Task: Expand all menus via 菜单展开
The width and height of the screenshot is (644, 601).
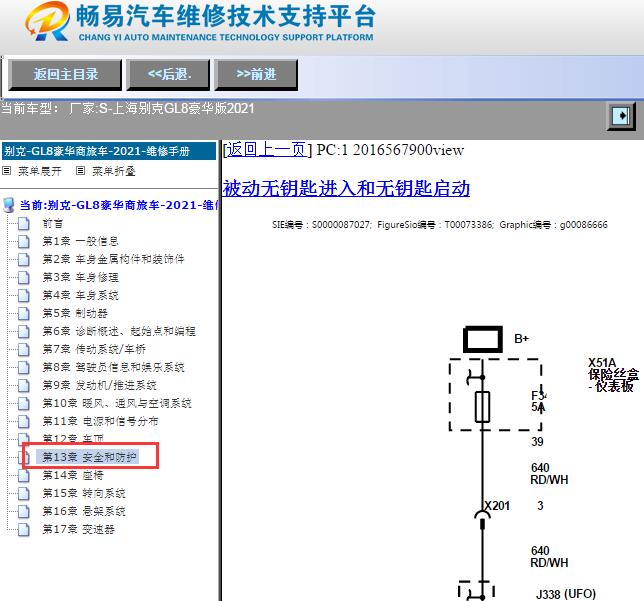Action: [39, 171]
